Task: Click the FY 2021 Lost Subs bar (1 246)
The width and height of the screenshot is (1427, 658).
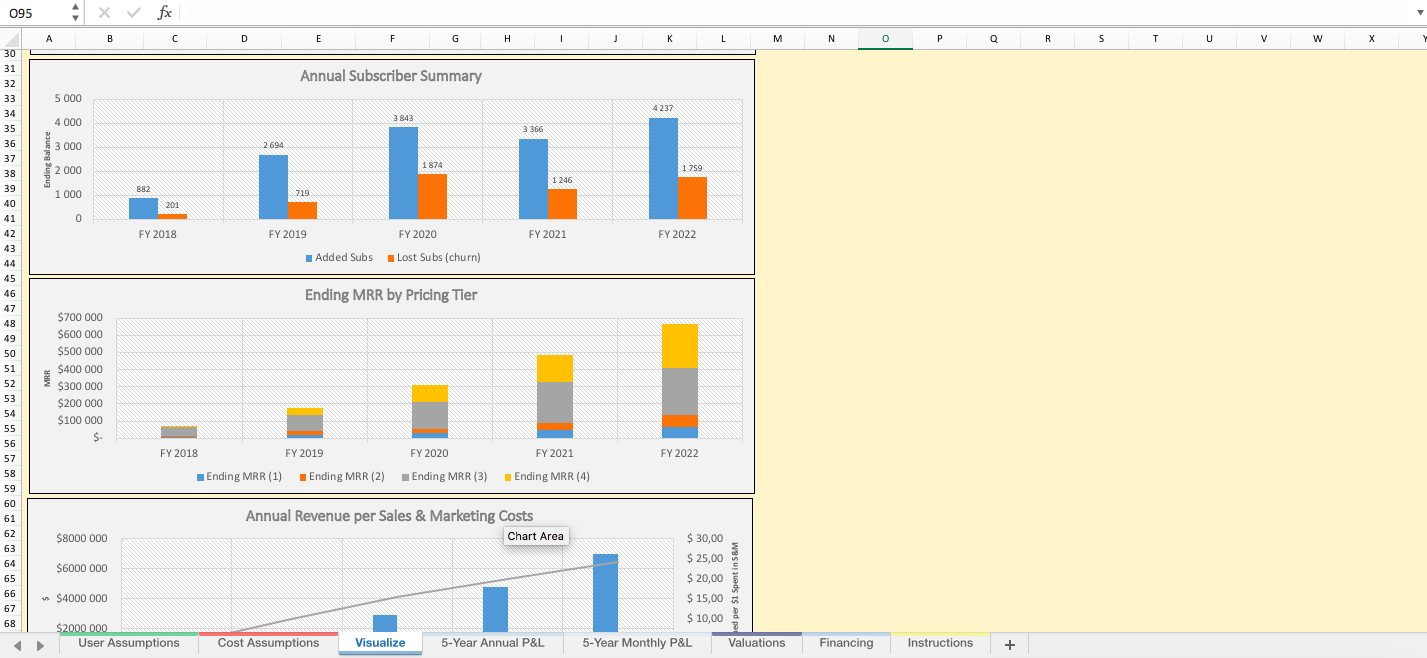Action: click(x=562, y=204)
